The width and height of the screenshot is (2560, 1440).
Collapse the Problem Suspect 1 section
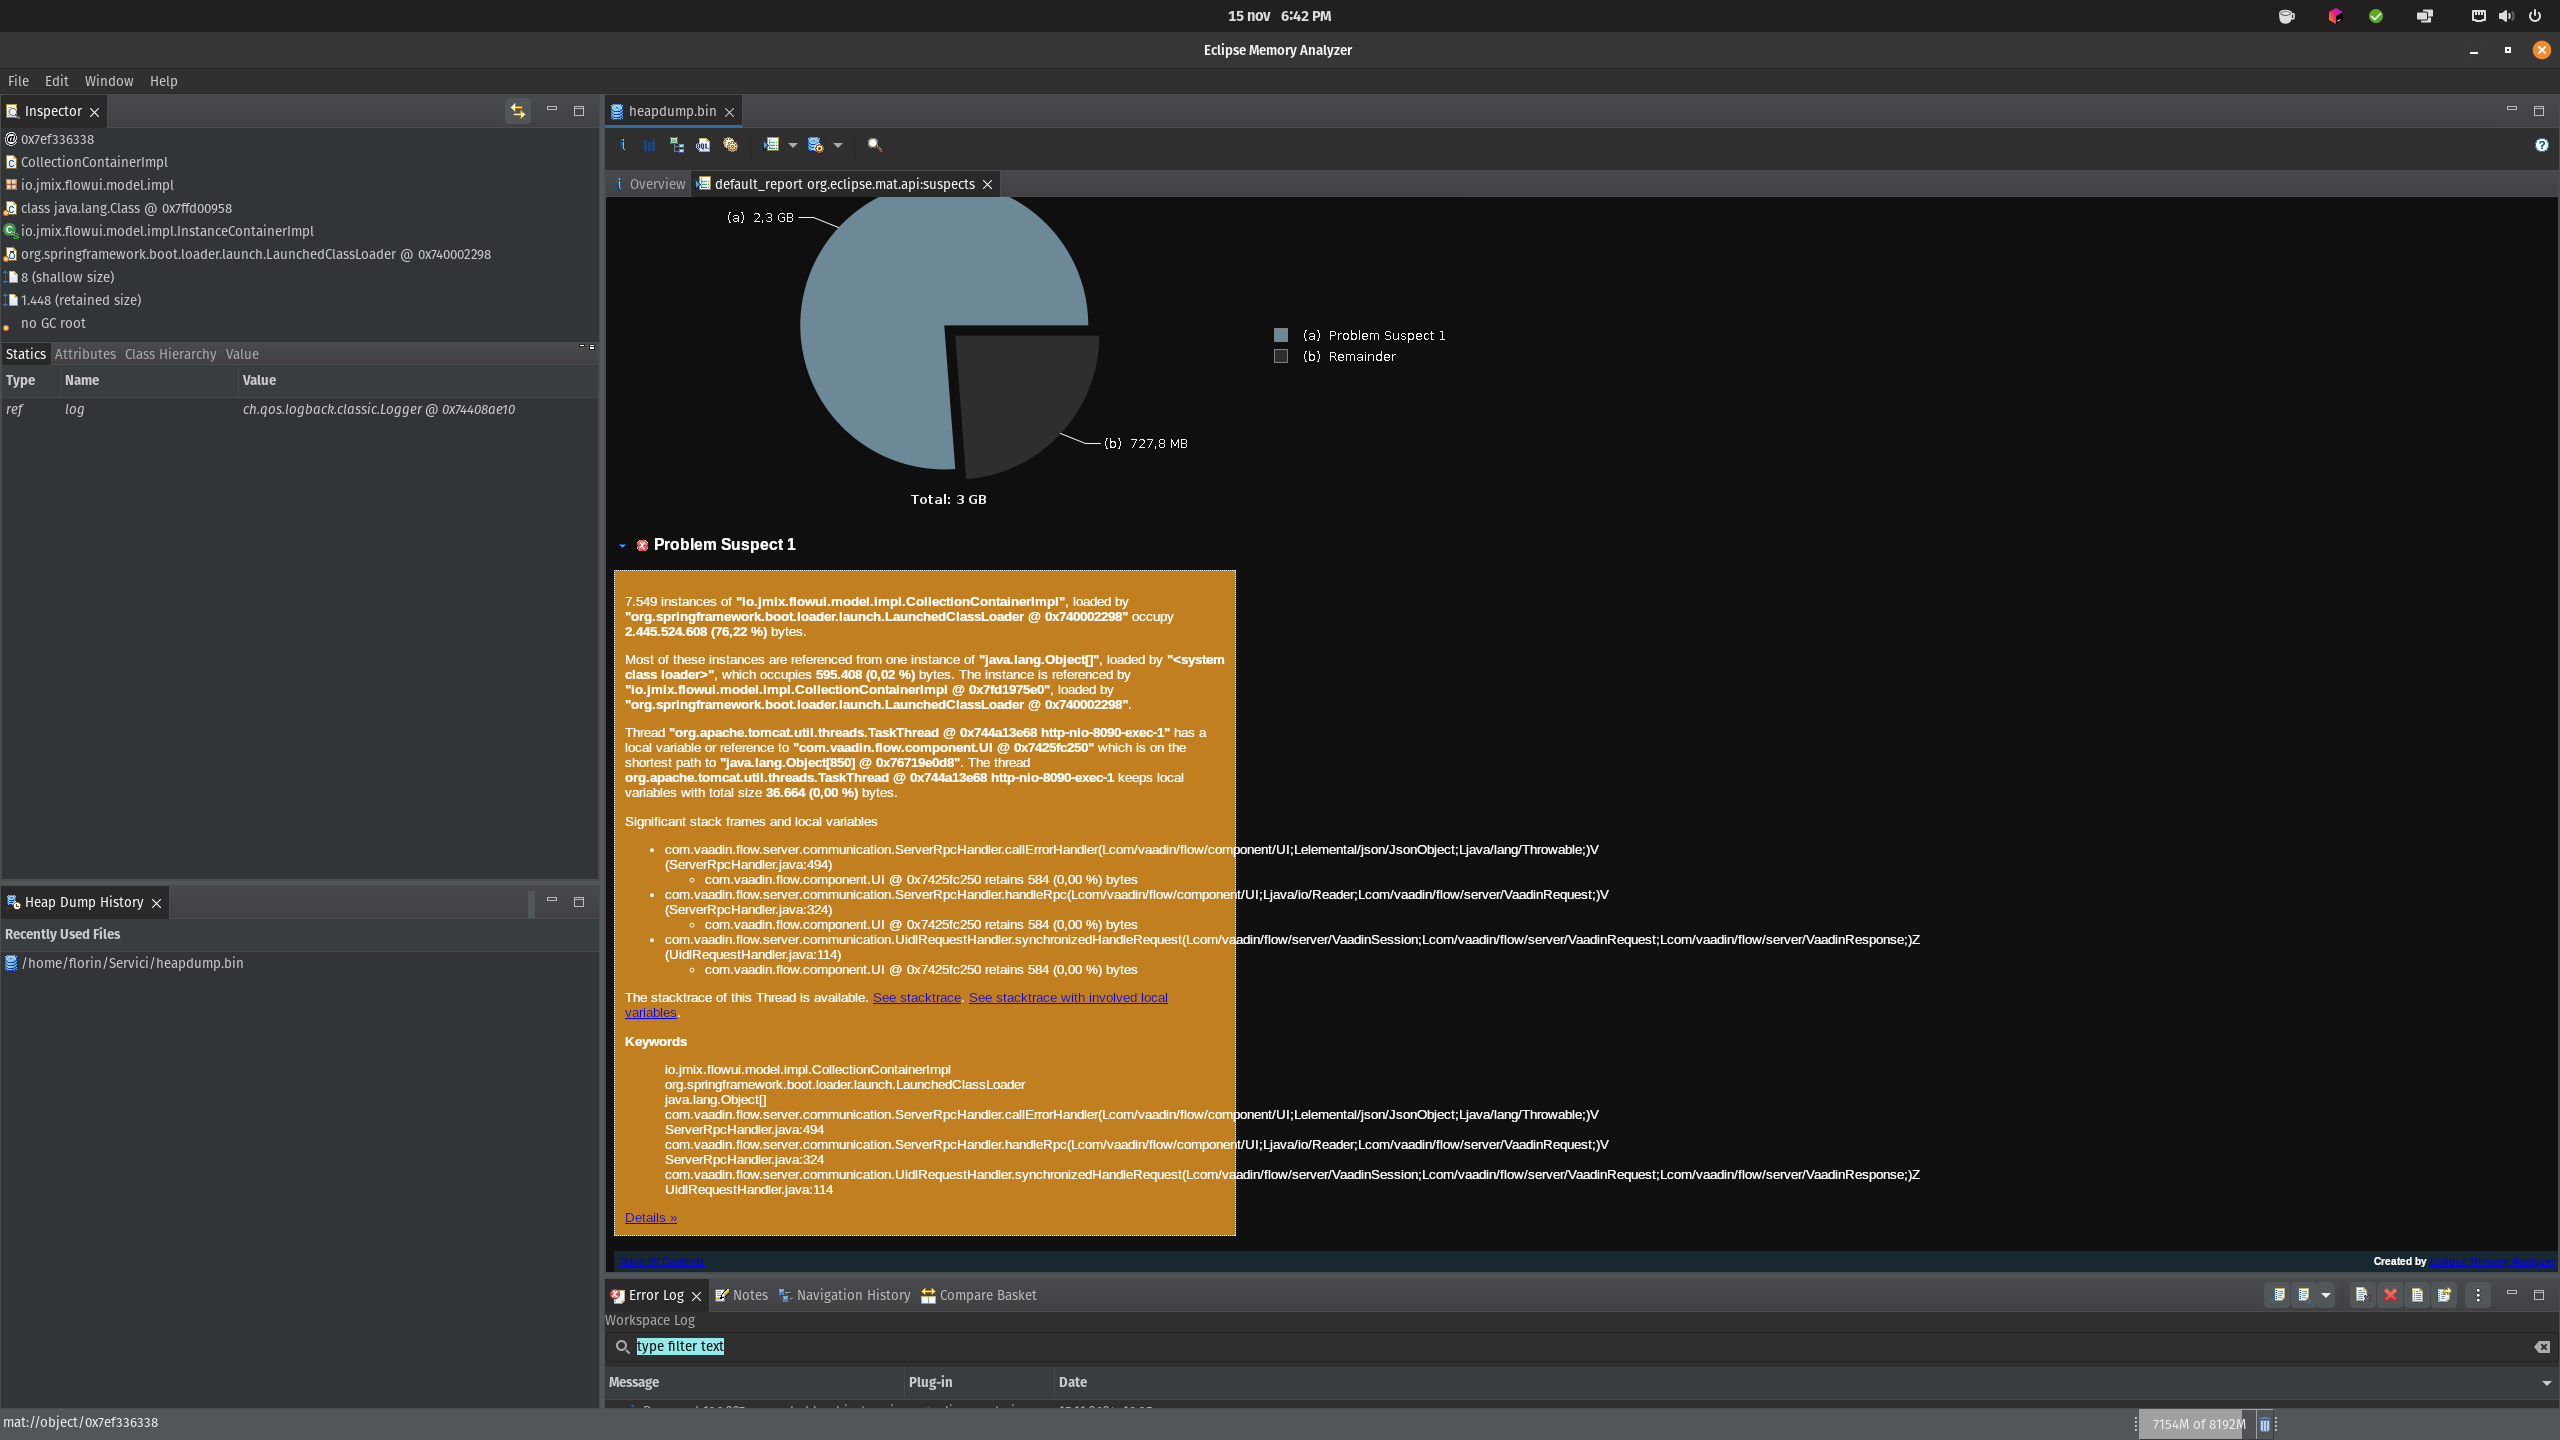622,546
